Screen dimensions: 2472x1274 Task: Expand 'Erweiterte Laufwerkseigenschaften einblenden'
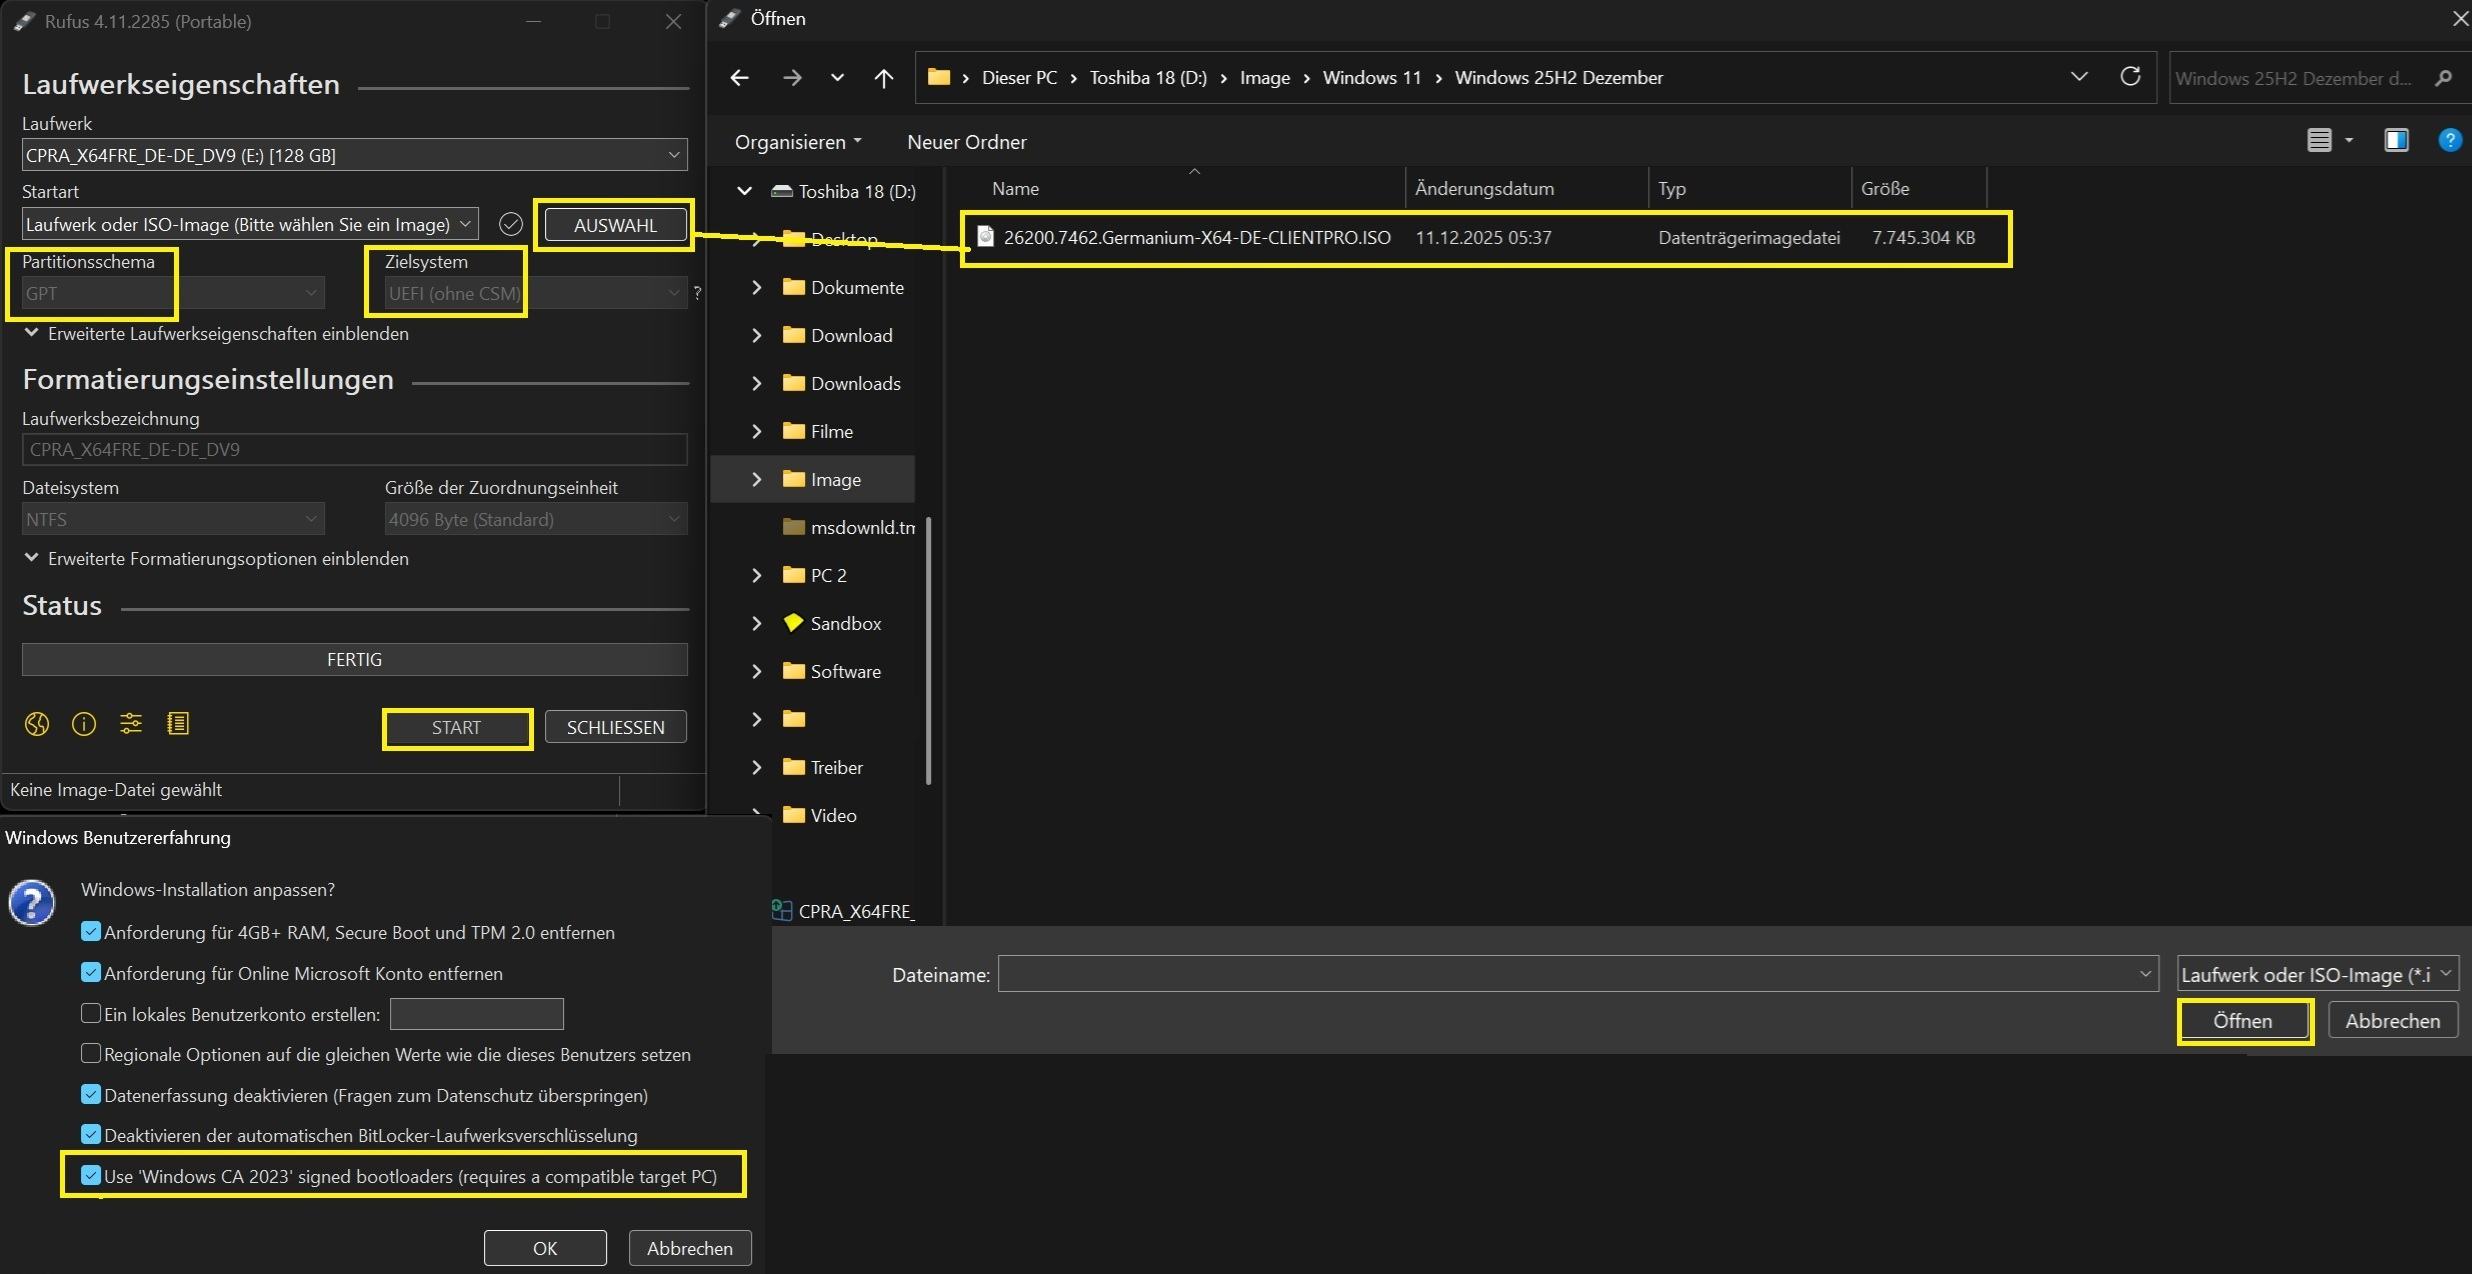pos(228,334)
